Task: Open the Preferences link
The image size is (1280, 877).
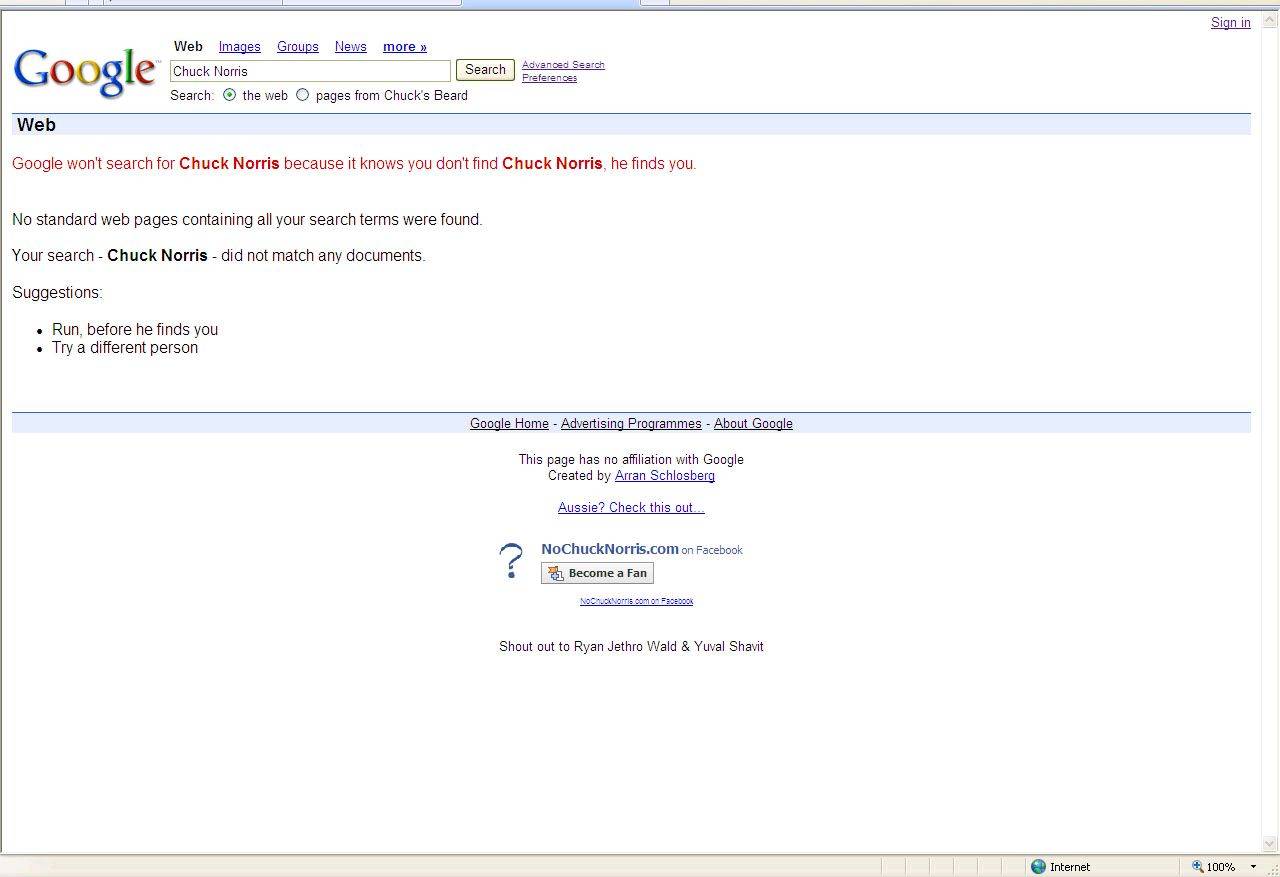Action: pos(549,78)
